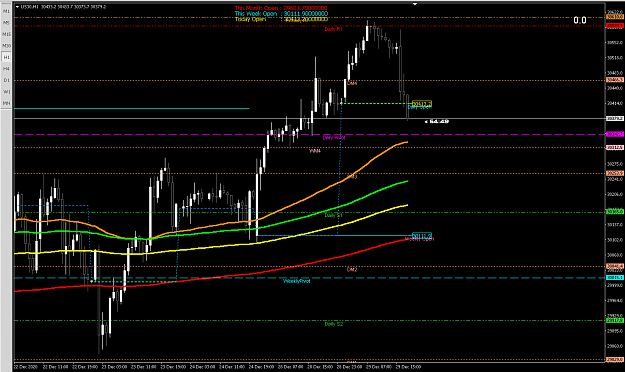Select the M15 timeframe button
625x372 pixels.
tap(6, 34)
